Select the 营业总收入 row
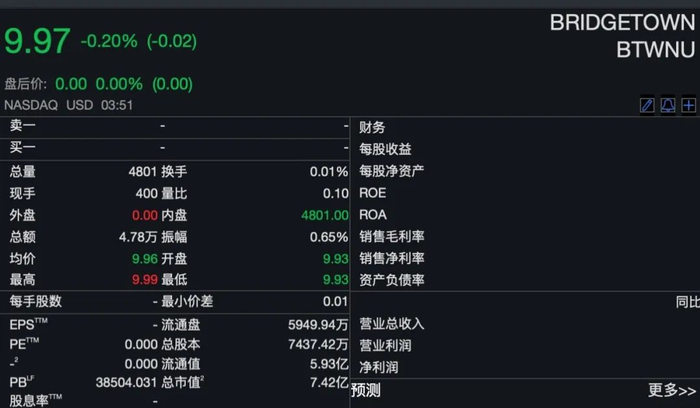Viewport: 700px width, 408px height. [x=392, y=324]
